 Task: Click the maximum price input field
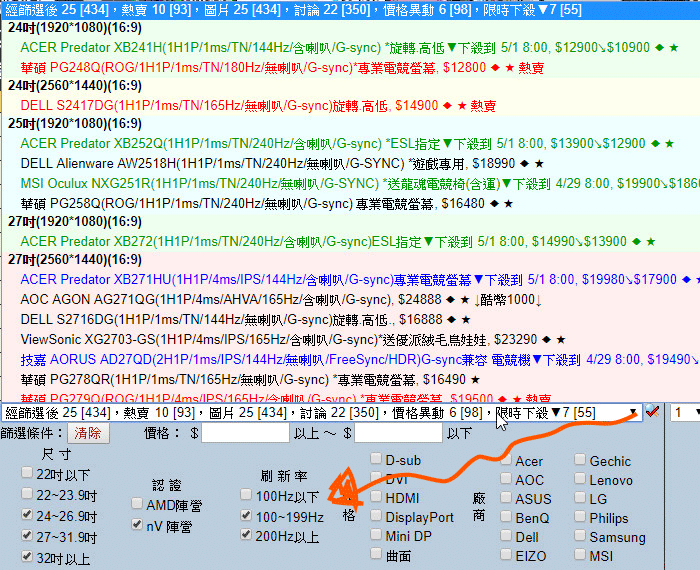tap(398, 433)
